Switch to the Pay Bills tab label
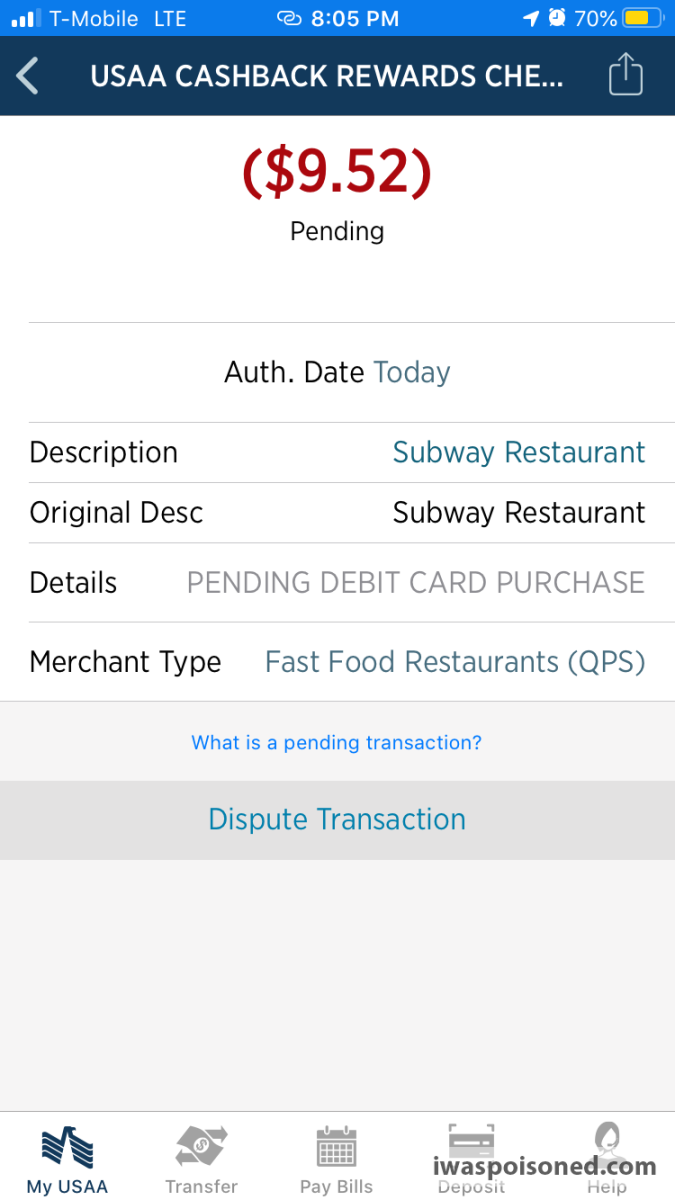675x1200 pixels. (x=336, y=1187)
